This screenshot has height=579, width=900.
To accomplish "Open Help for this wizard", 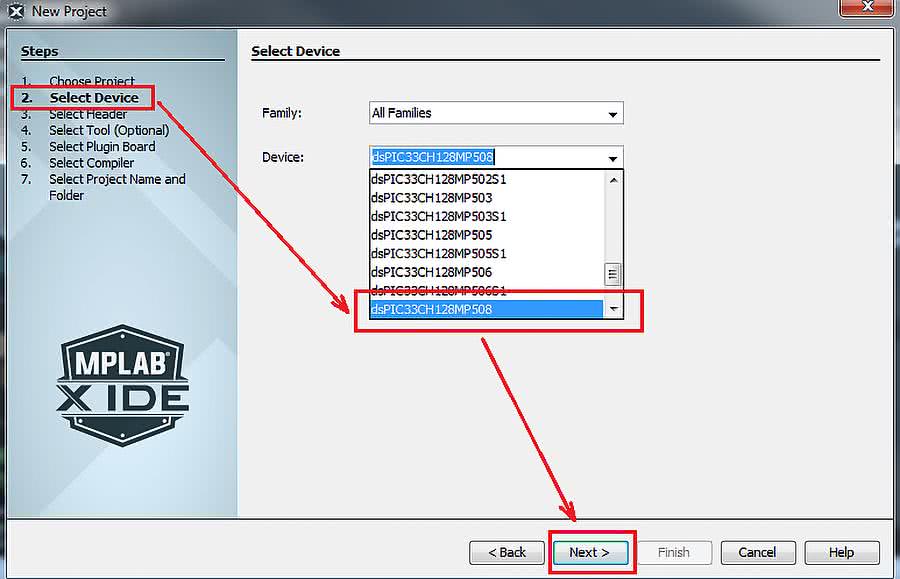I will pyautogui.click(x=841, y=552).
